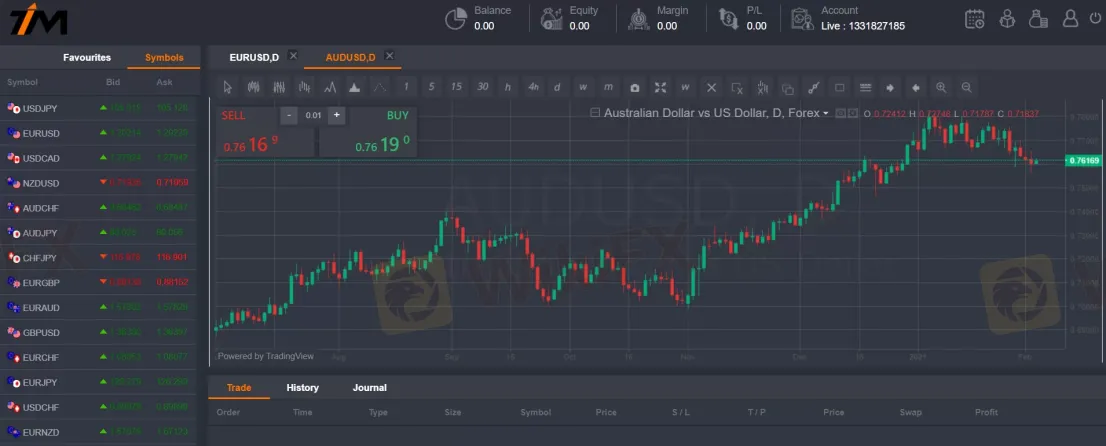
Task: Zoom in on the chart
Action: (x=941, y=88)
